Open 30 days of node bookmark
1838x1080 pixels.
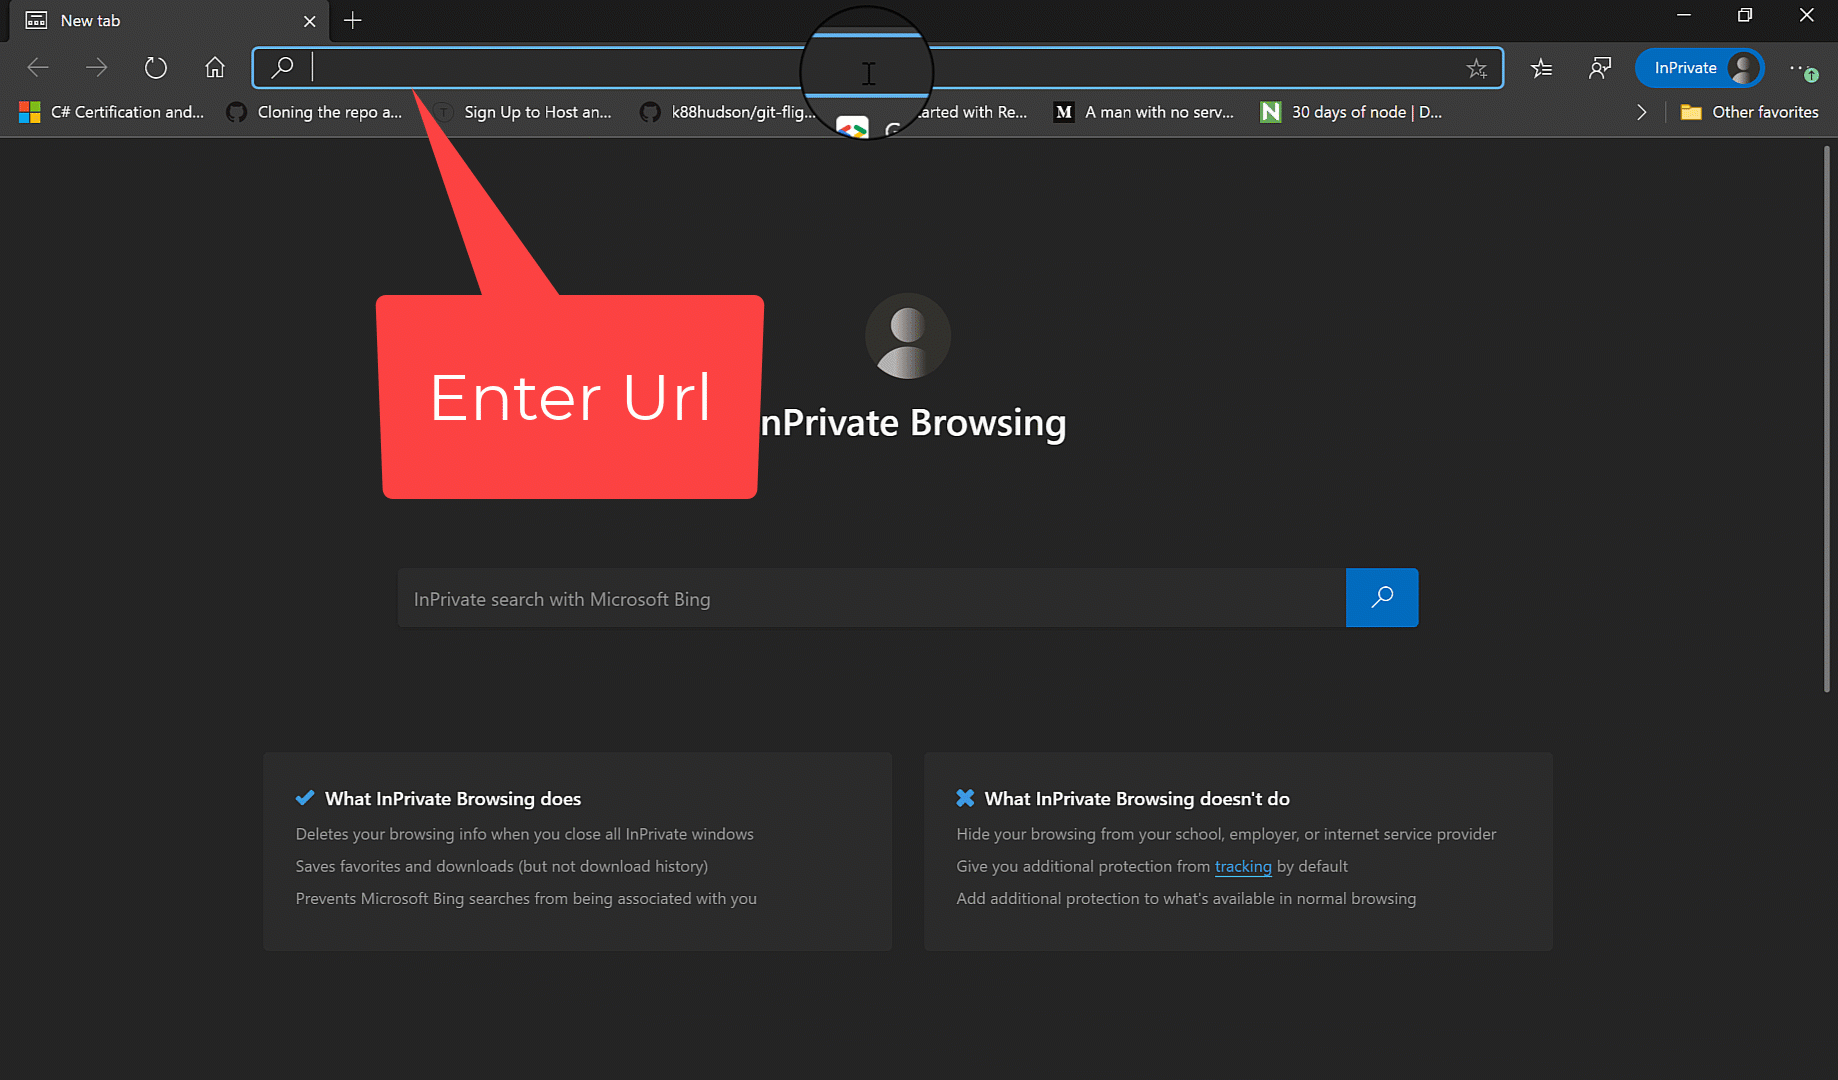1351,112
